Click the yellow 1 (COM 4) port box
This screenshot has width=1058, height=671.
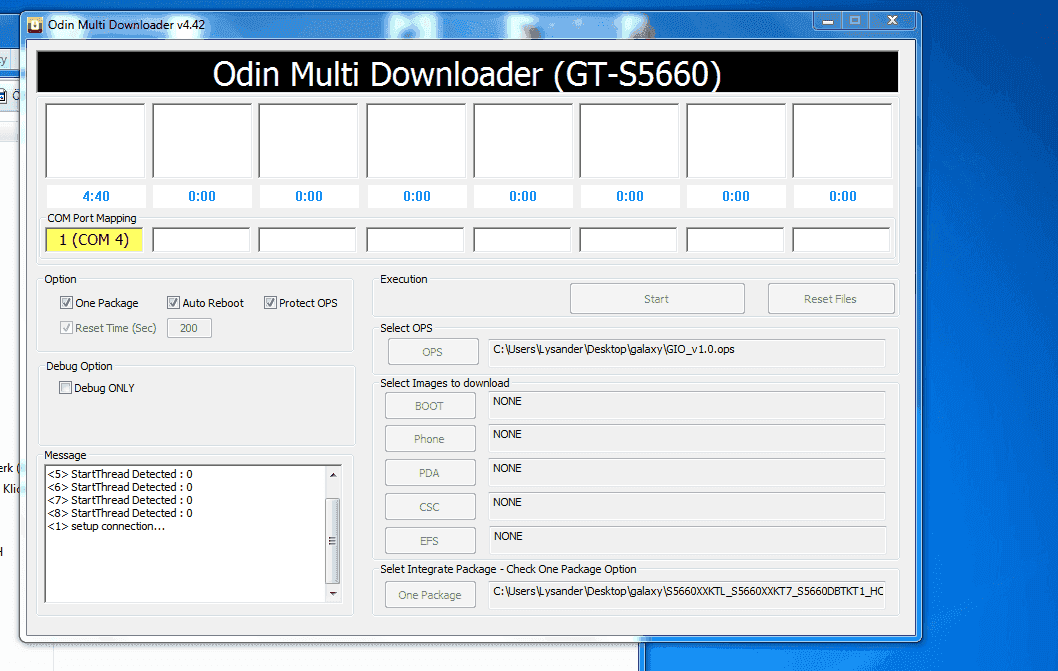(94, 240)
